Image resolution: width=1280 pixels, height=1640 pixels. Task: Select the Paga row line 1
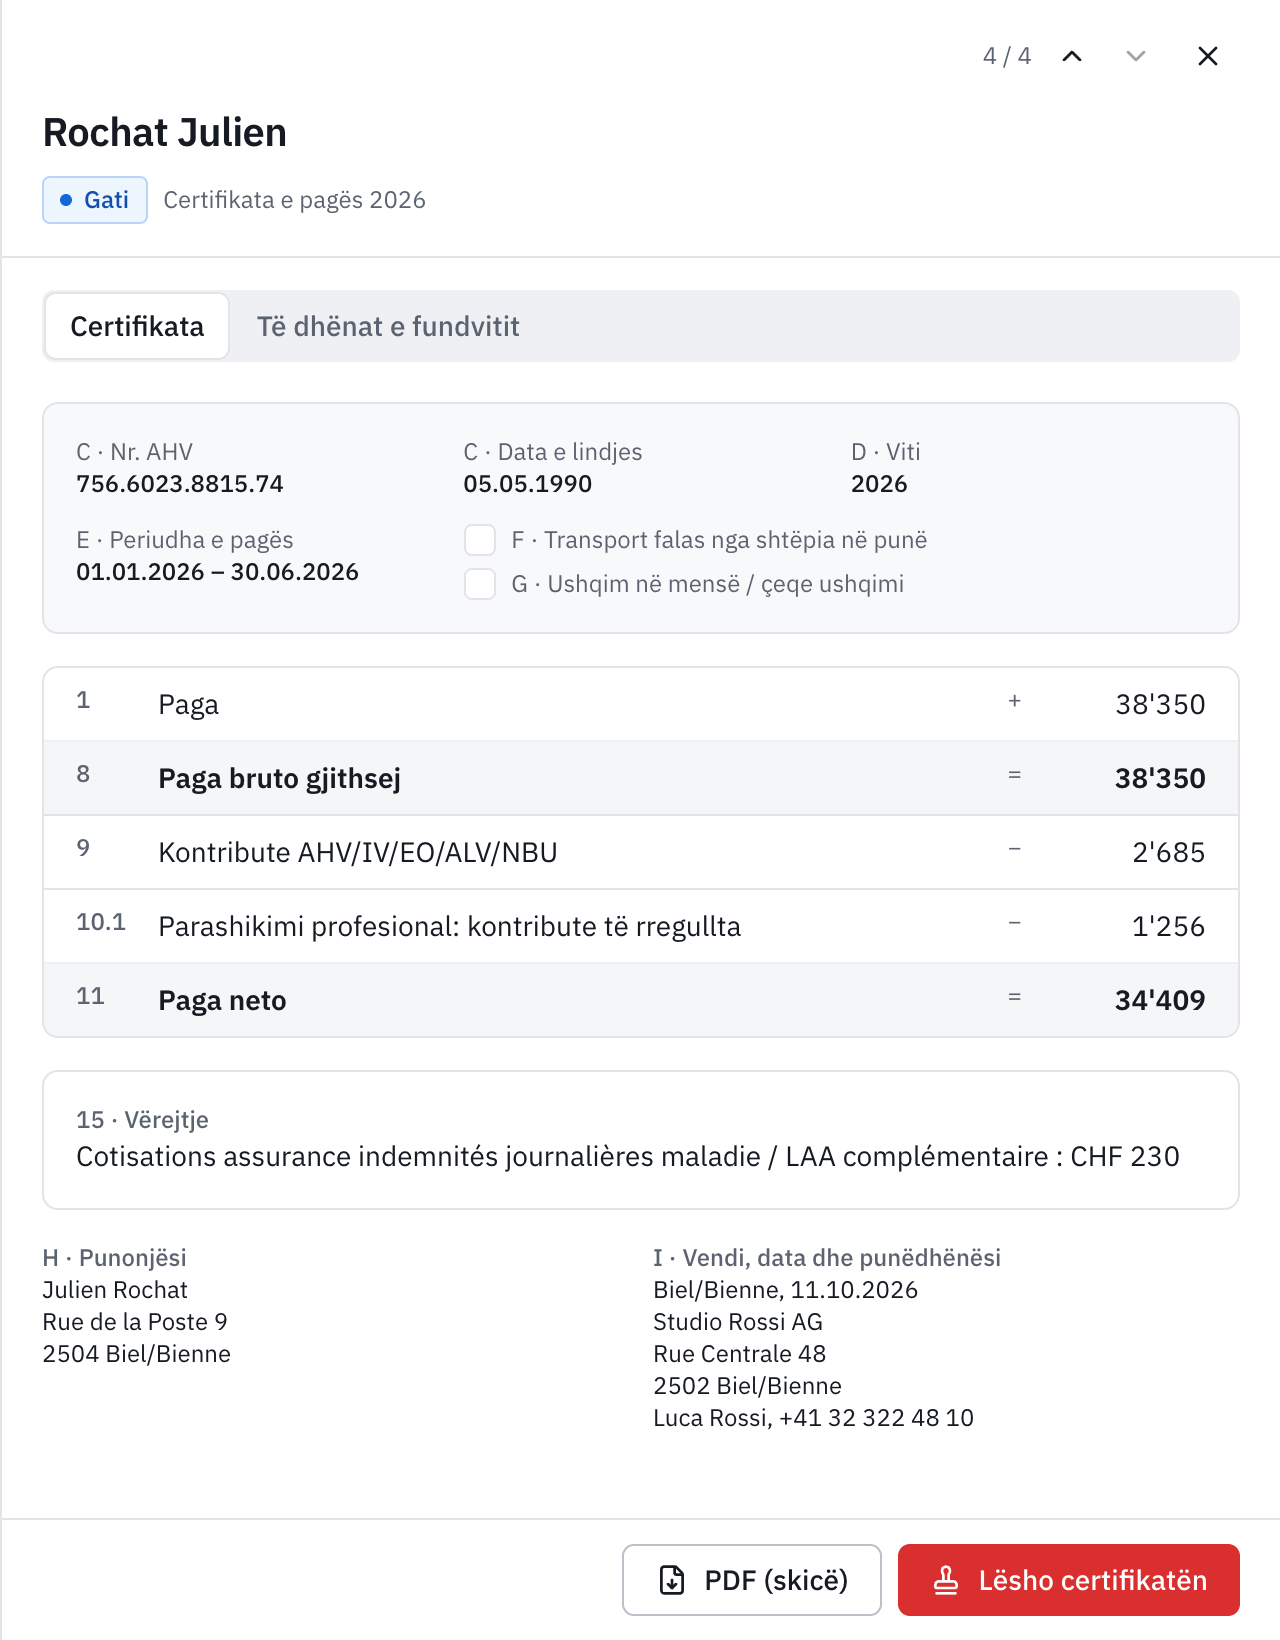641,704
